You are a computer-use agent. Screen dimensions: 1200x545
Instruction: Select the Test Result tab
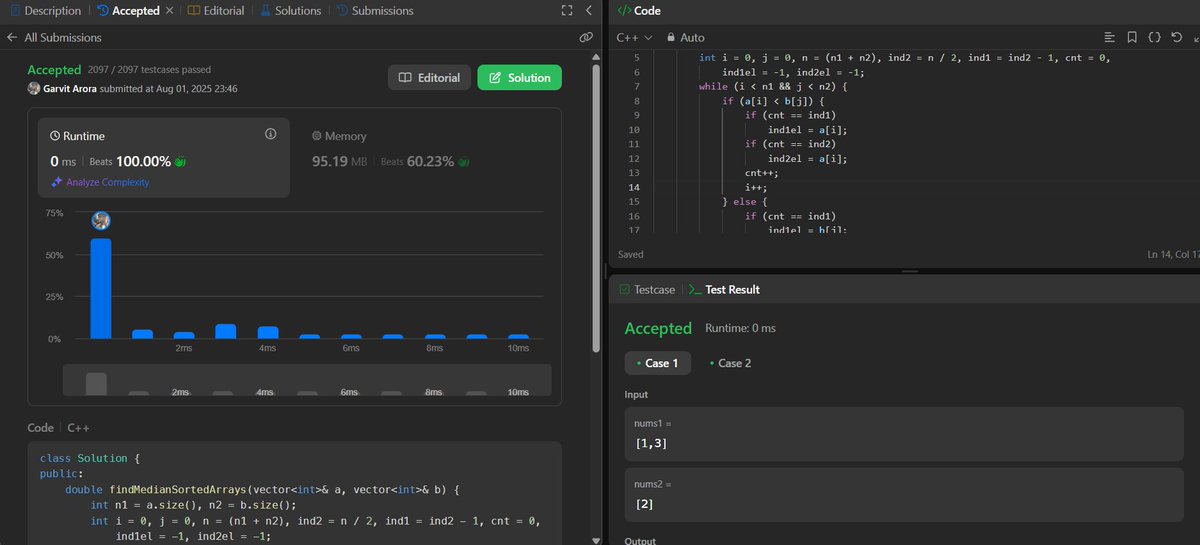pos(724,289)
